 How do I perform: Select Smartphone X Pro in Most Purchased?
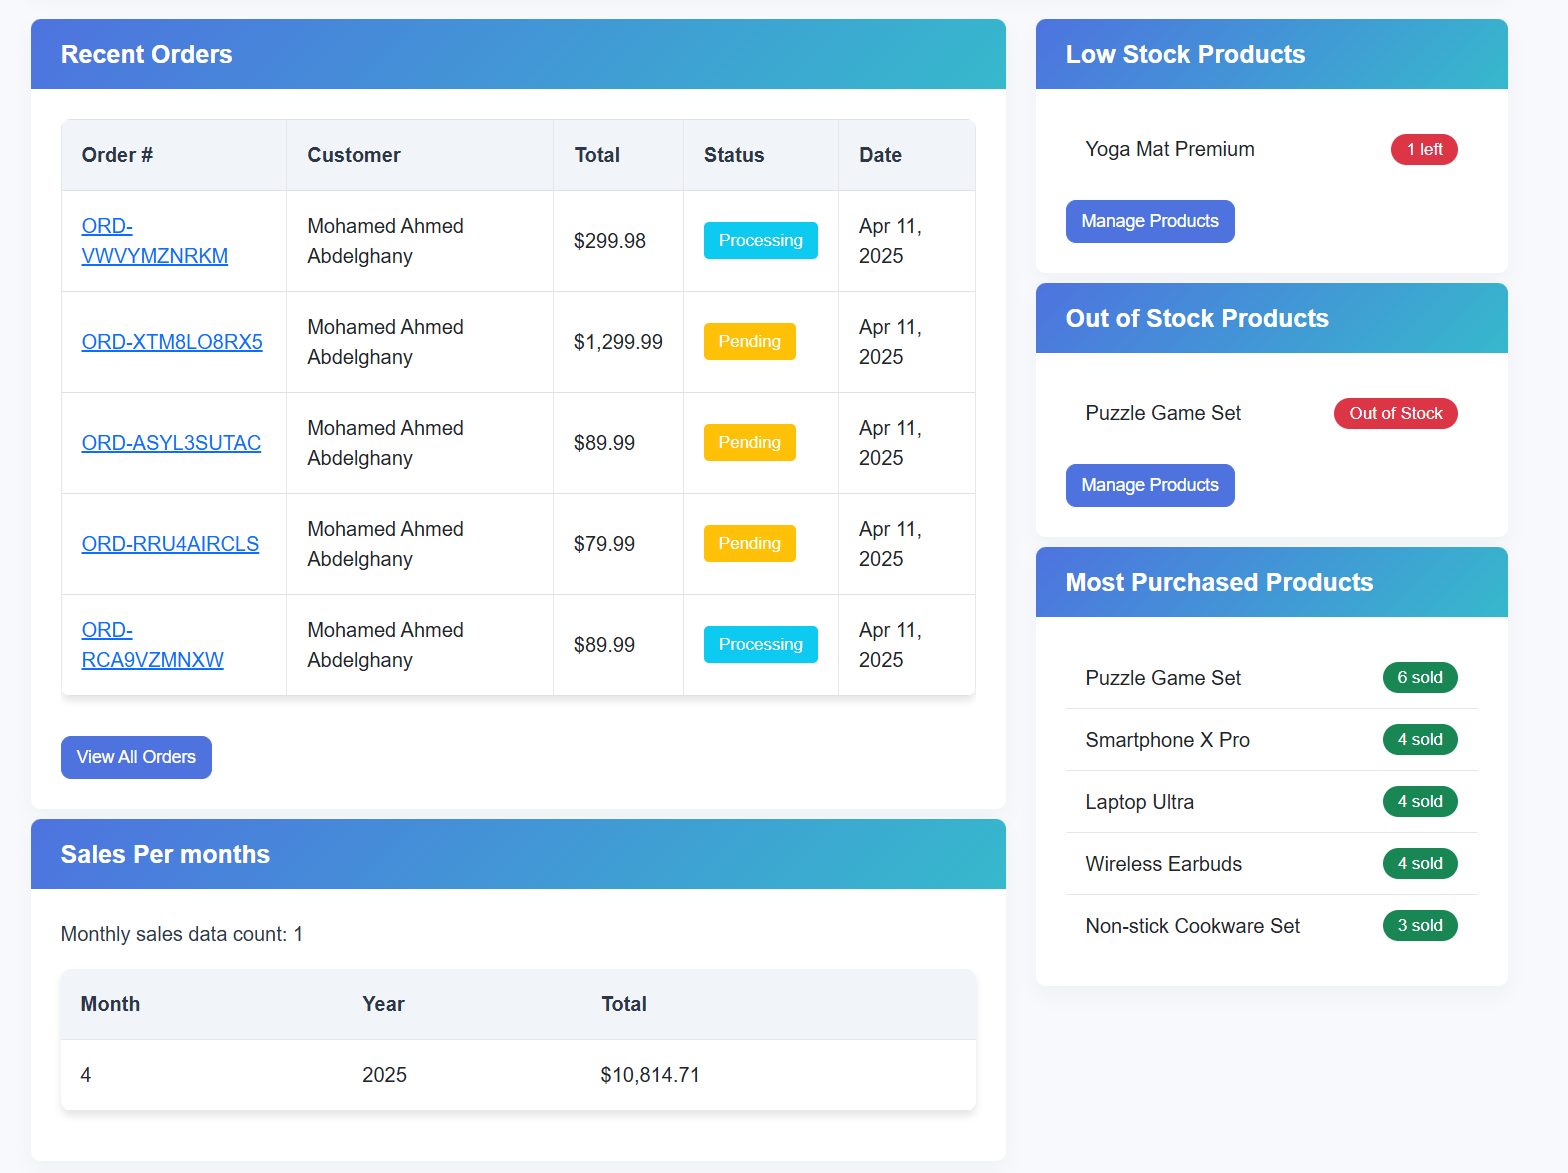[1167, 740]
